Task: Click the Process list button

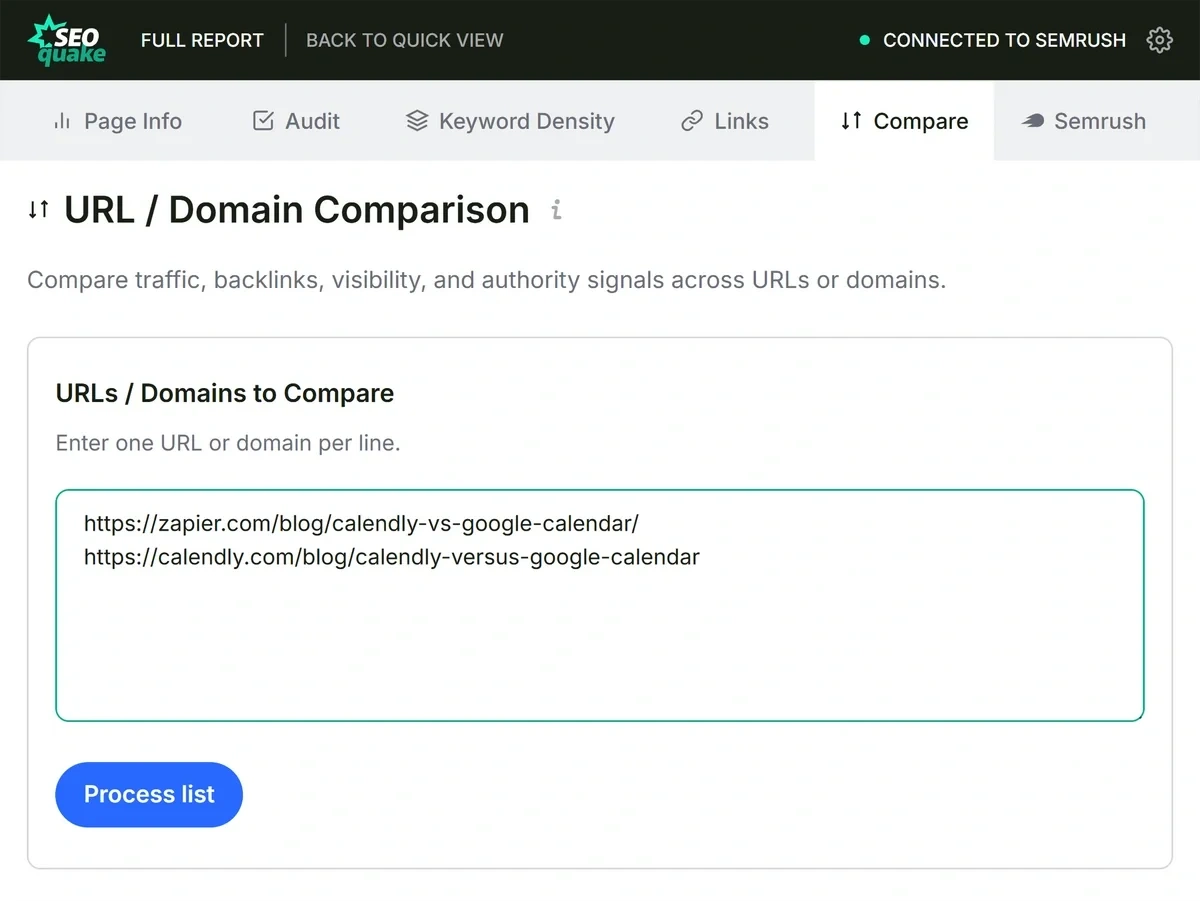Action: (149, 795)
